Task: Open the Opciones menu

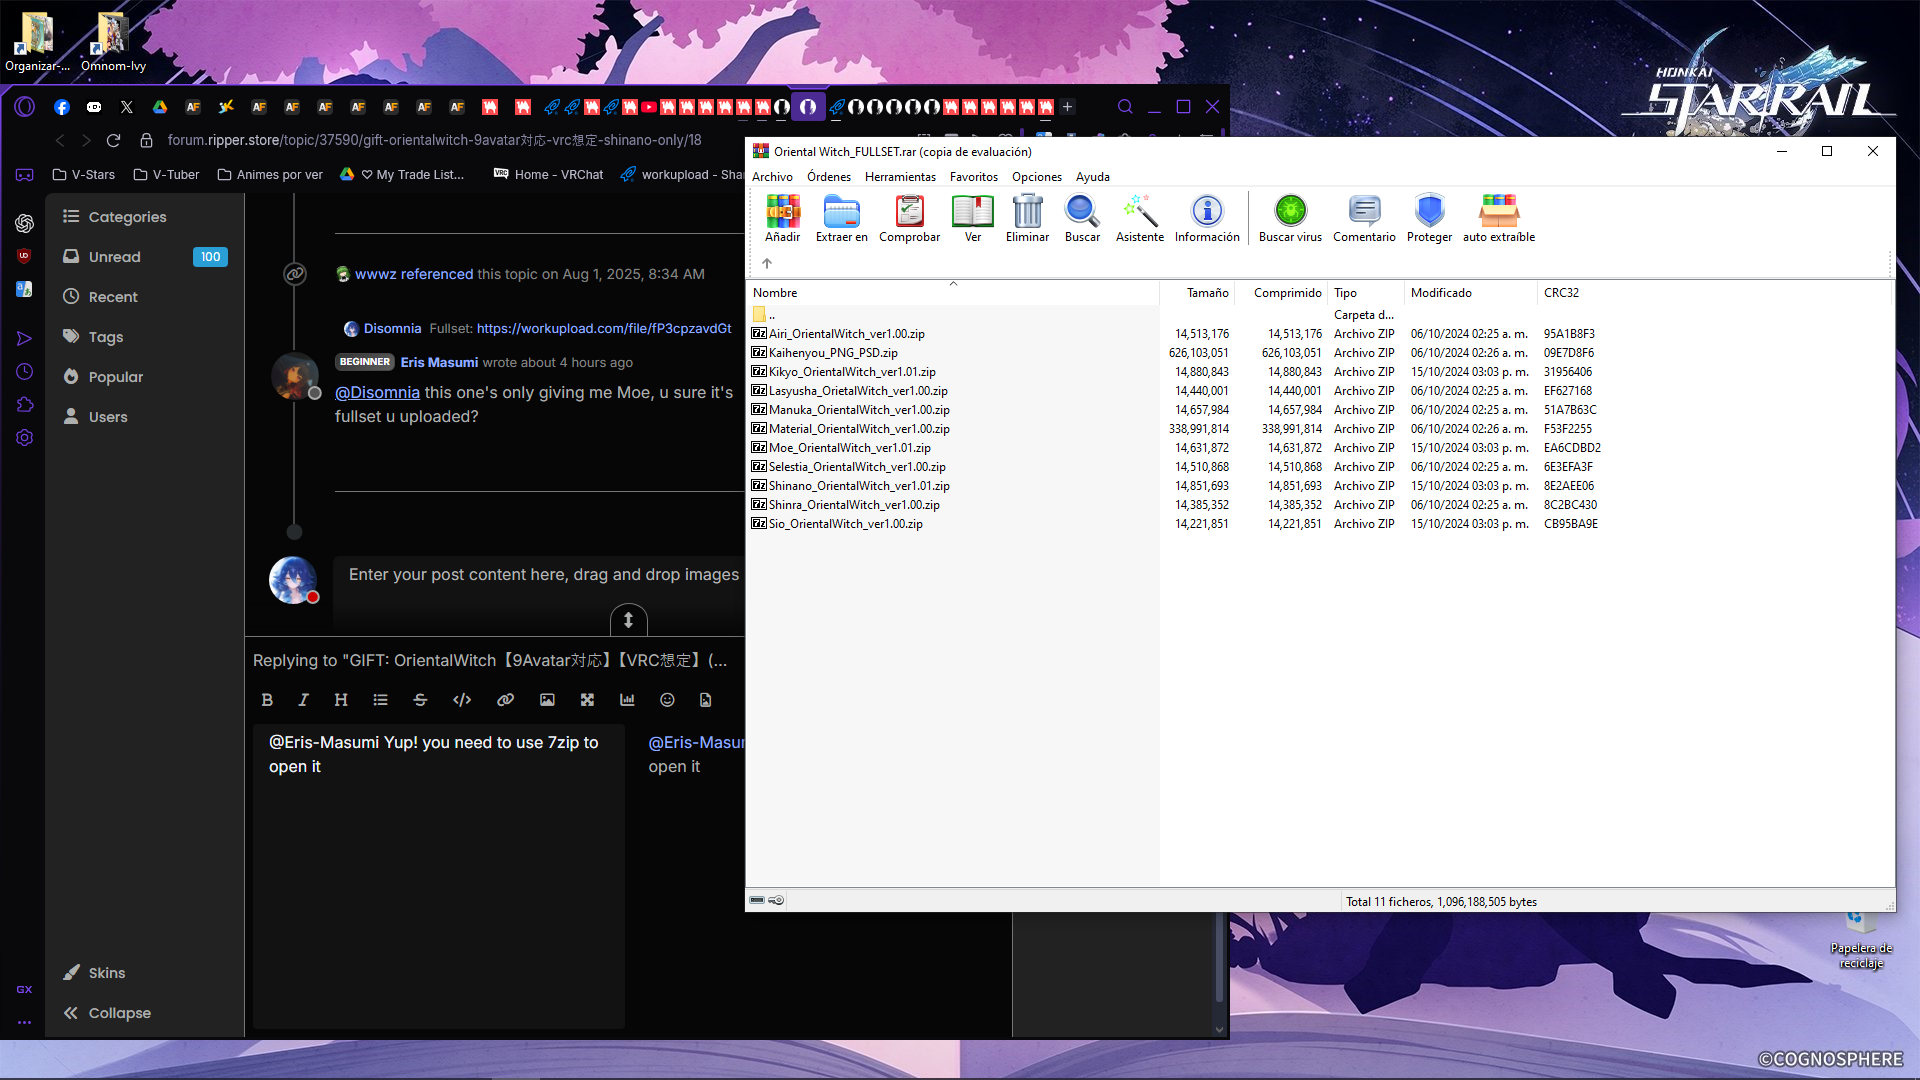Action: [x=1036, y=177]
